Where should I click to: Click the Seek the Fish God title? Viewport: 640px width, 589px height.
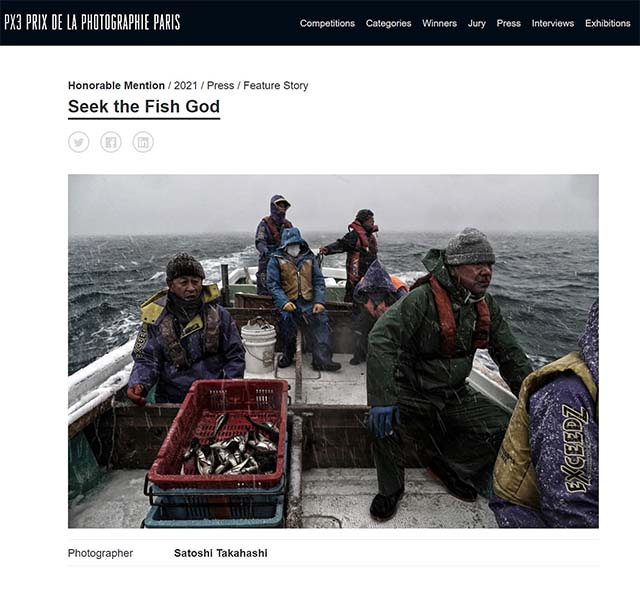pyautogui.click(x=144, y=107)
